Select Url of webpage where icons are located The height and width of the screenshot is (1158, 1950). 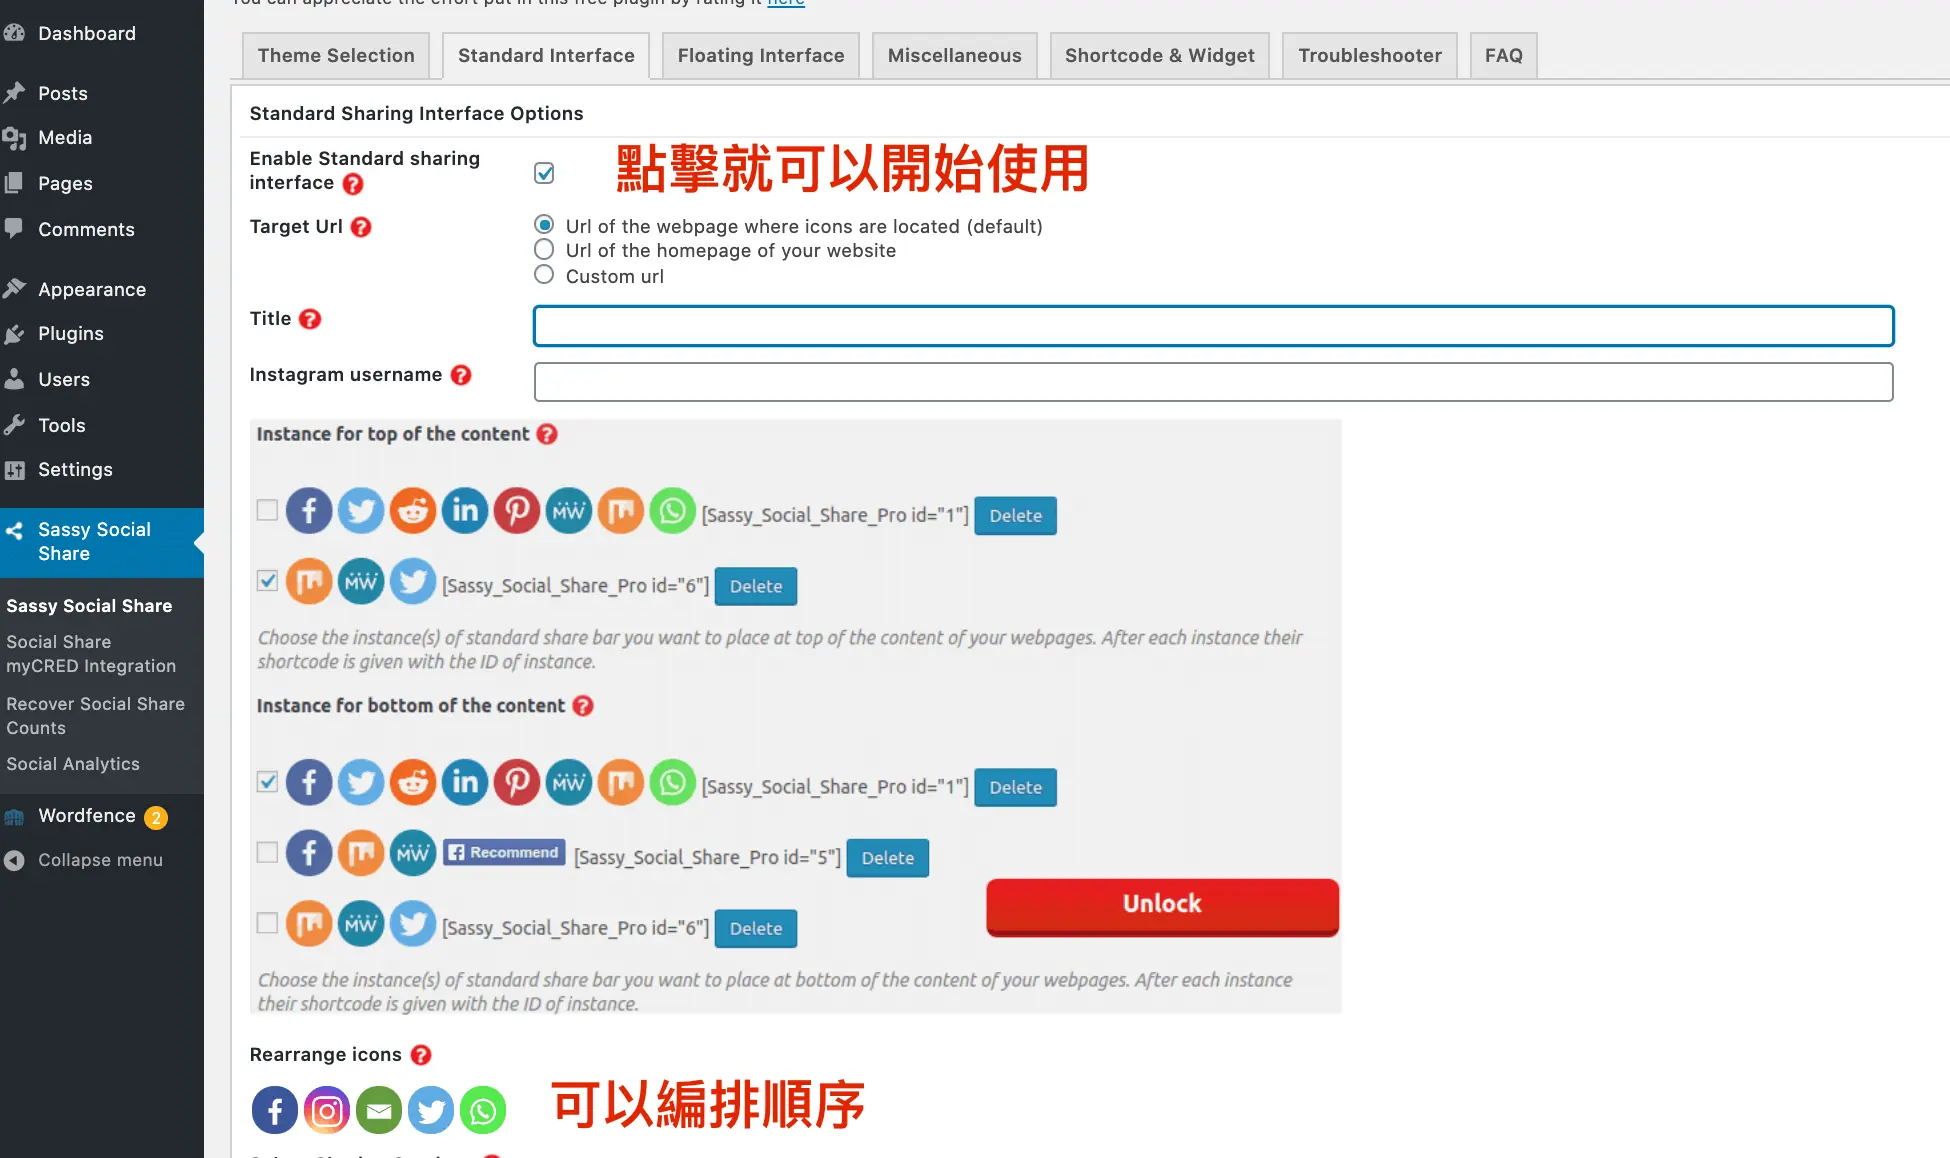pyautogui.click(x=544, y=224)
